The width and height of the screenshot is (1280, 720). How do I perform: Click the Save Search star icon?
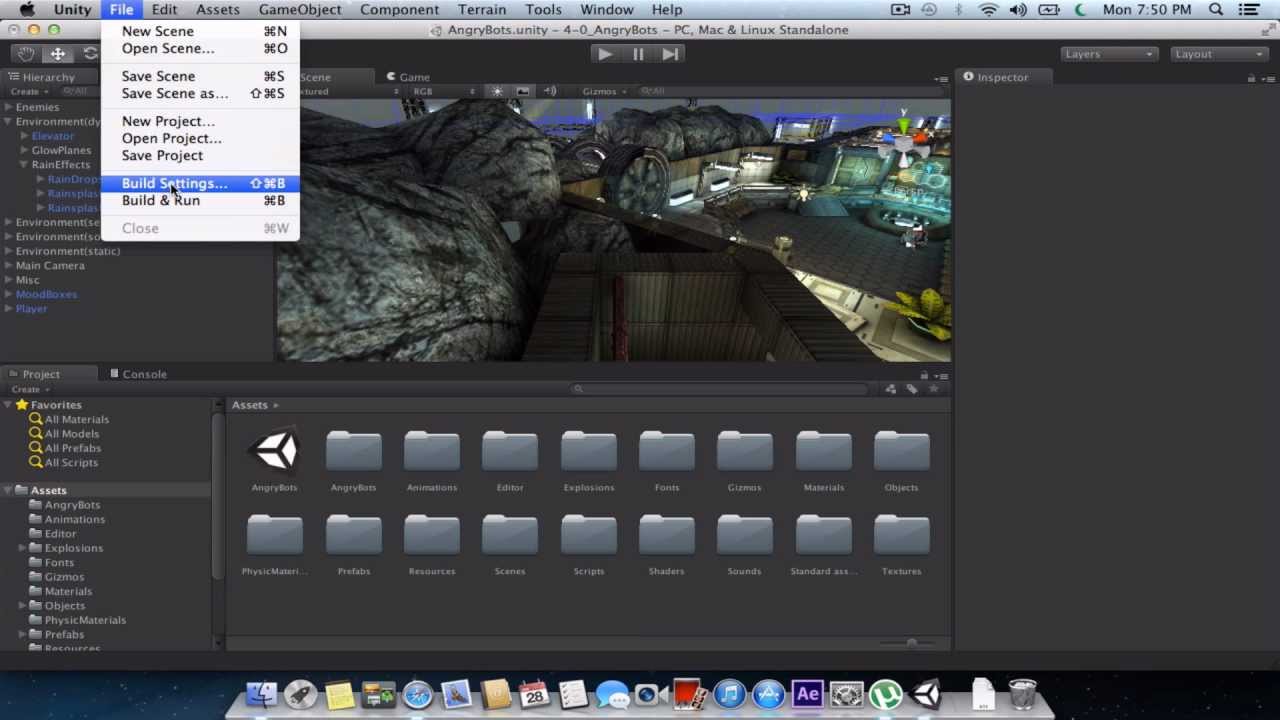click(934, 389)
